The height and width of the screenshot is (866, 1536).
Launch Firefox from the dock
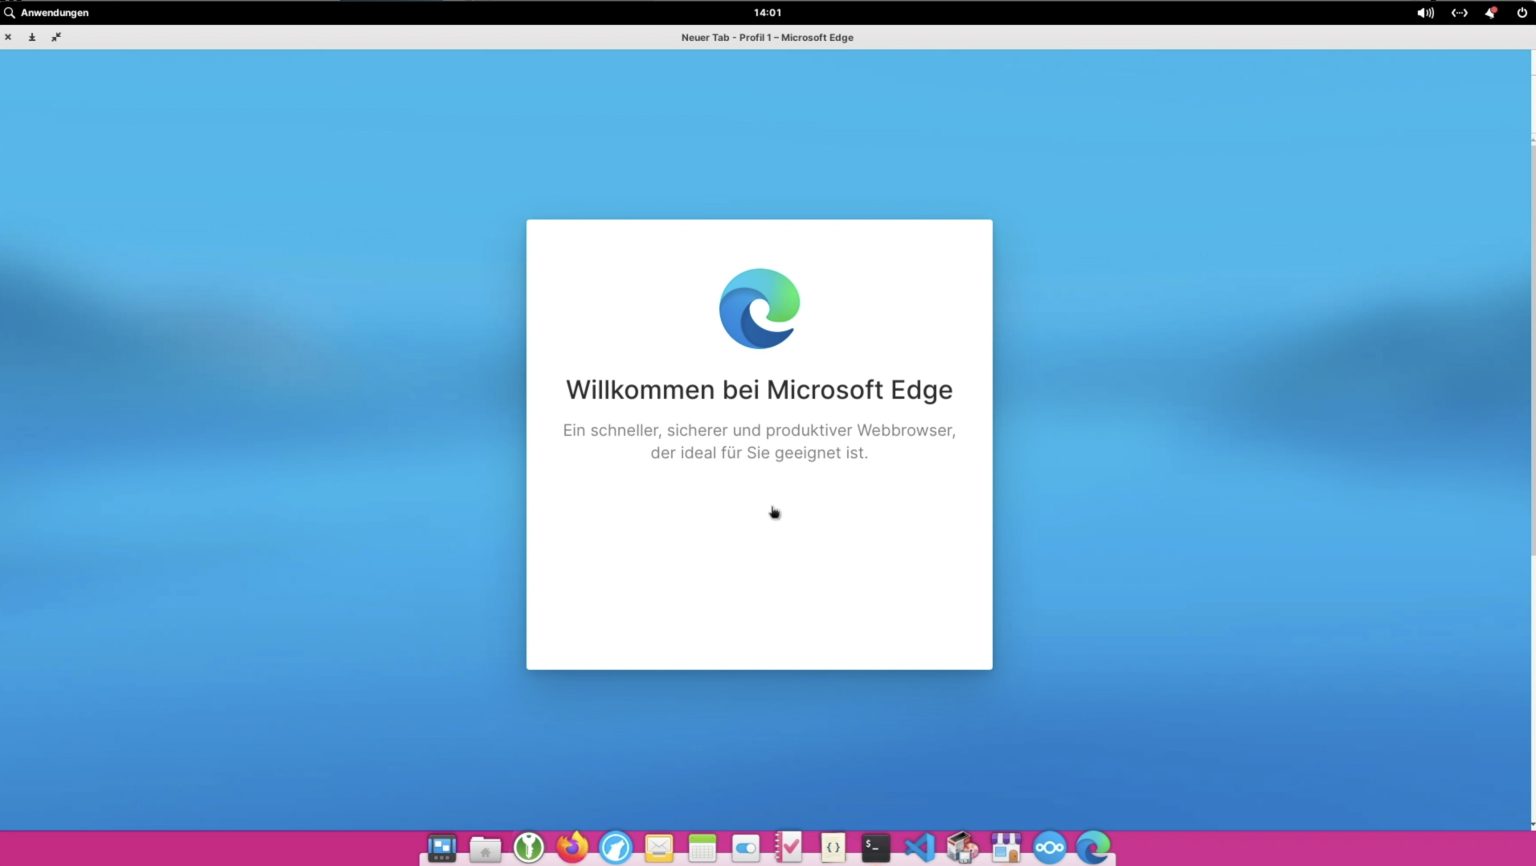572,847
